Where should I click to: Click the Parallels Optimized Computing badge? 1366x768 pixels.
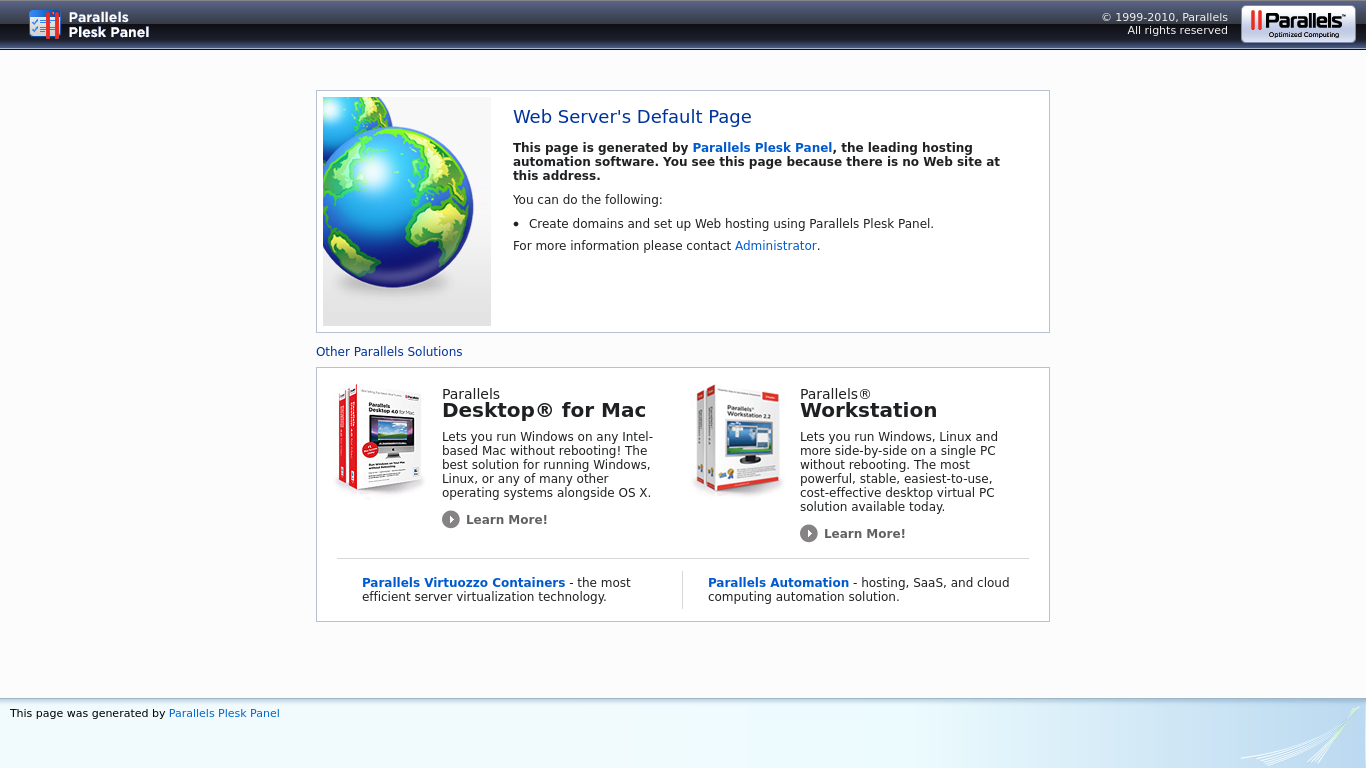tap(1298, 24)
